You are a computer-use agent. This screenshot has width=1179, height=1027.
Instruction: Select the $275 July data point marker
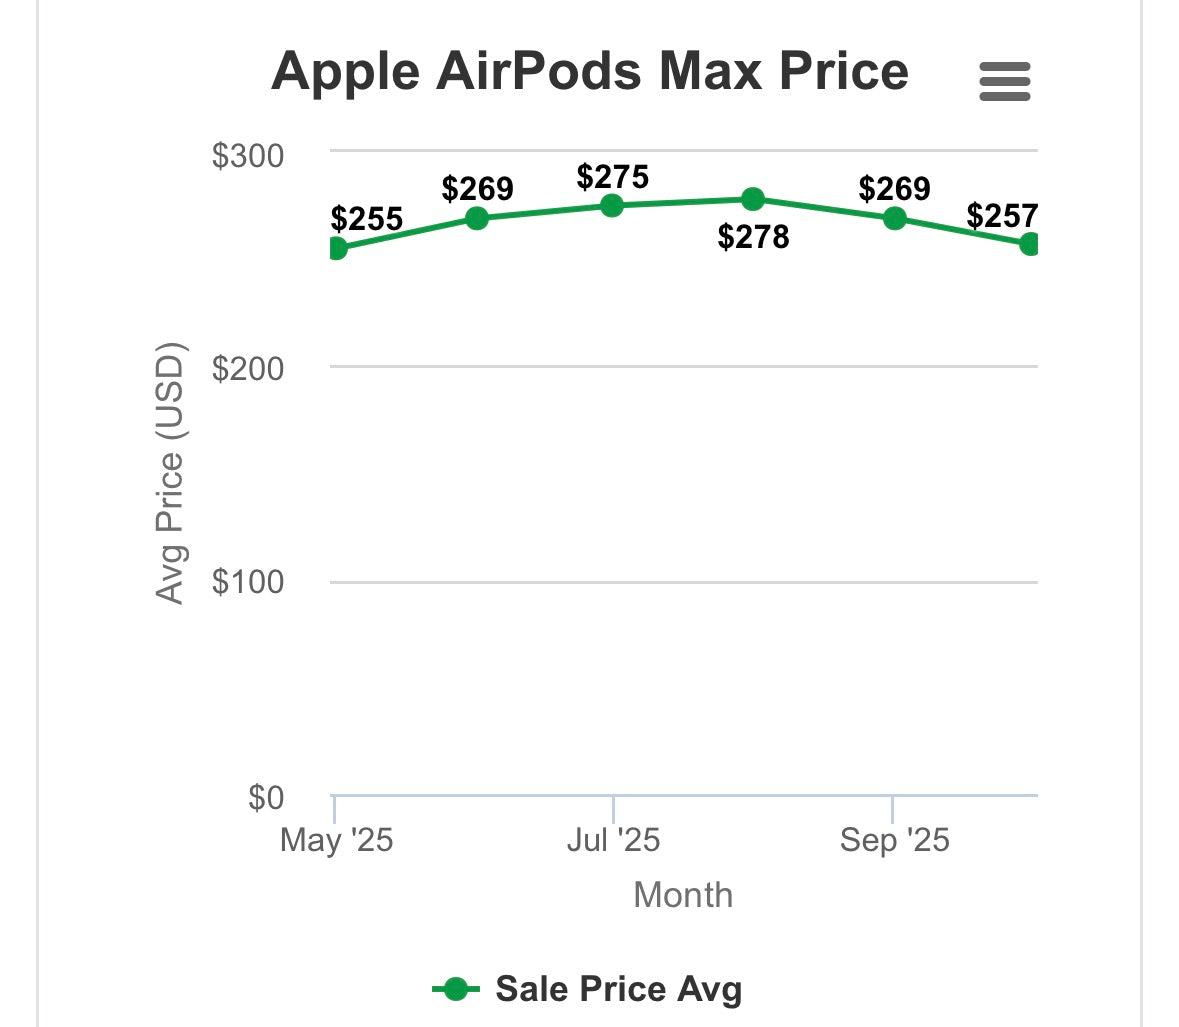point(613,206)
